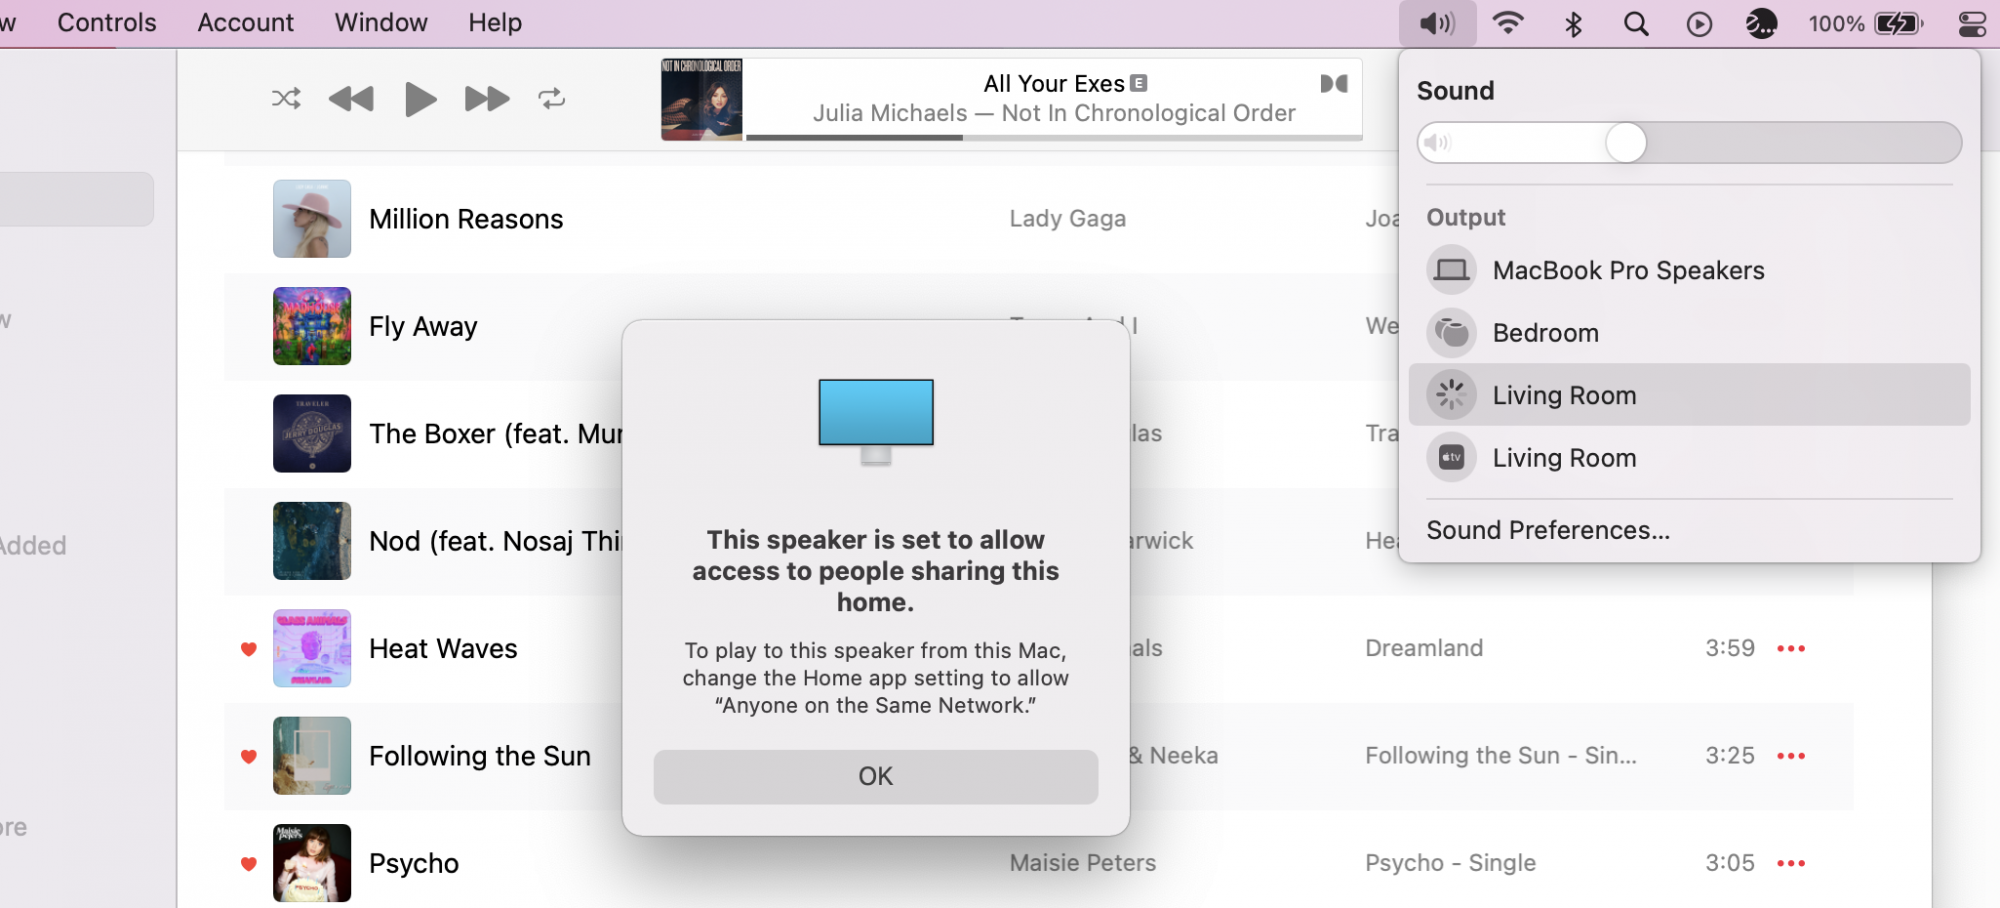This screenshot has width=2000, height=908.
Task: Open more options for Heat Waves
Action: click(1791, 649)
